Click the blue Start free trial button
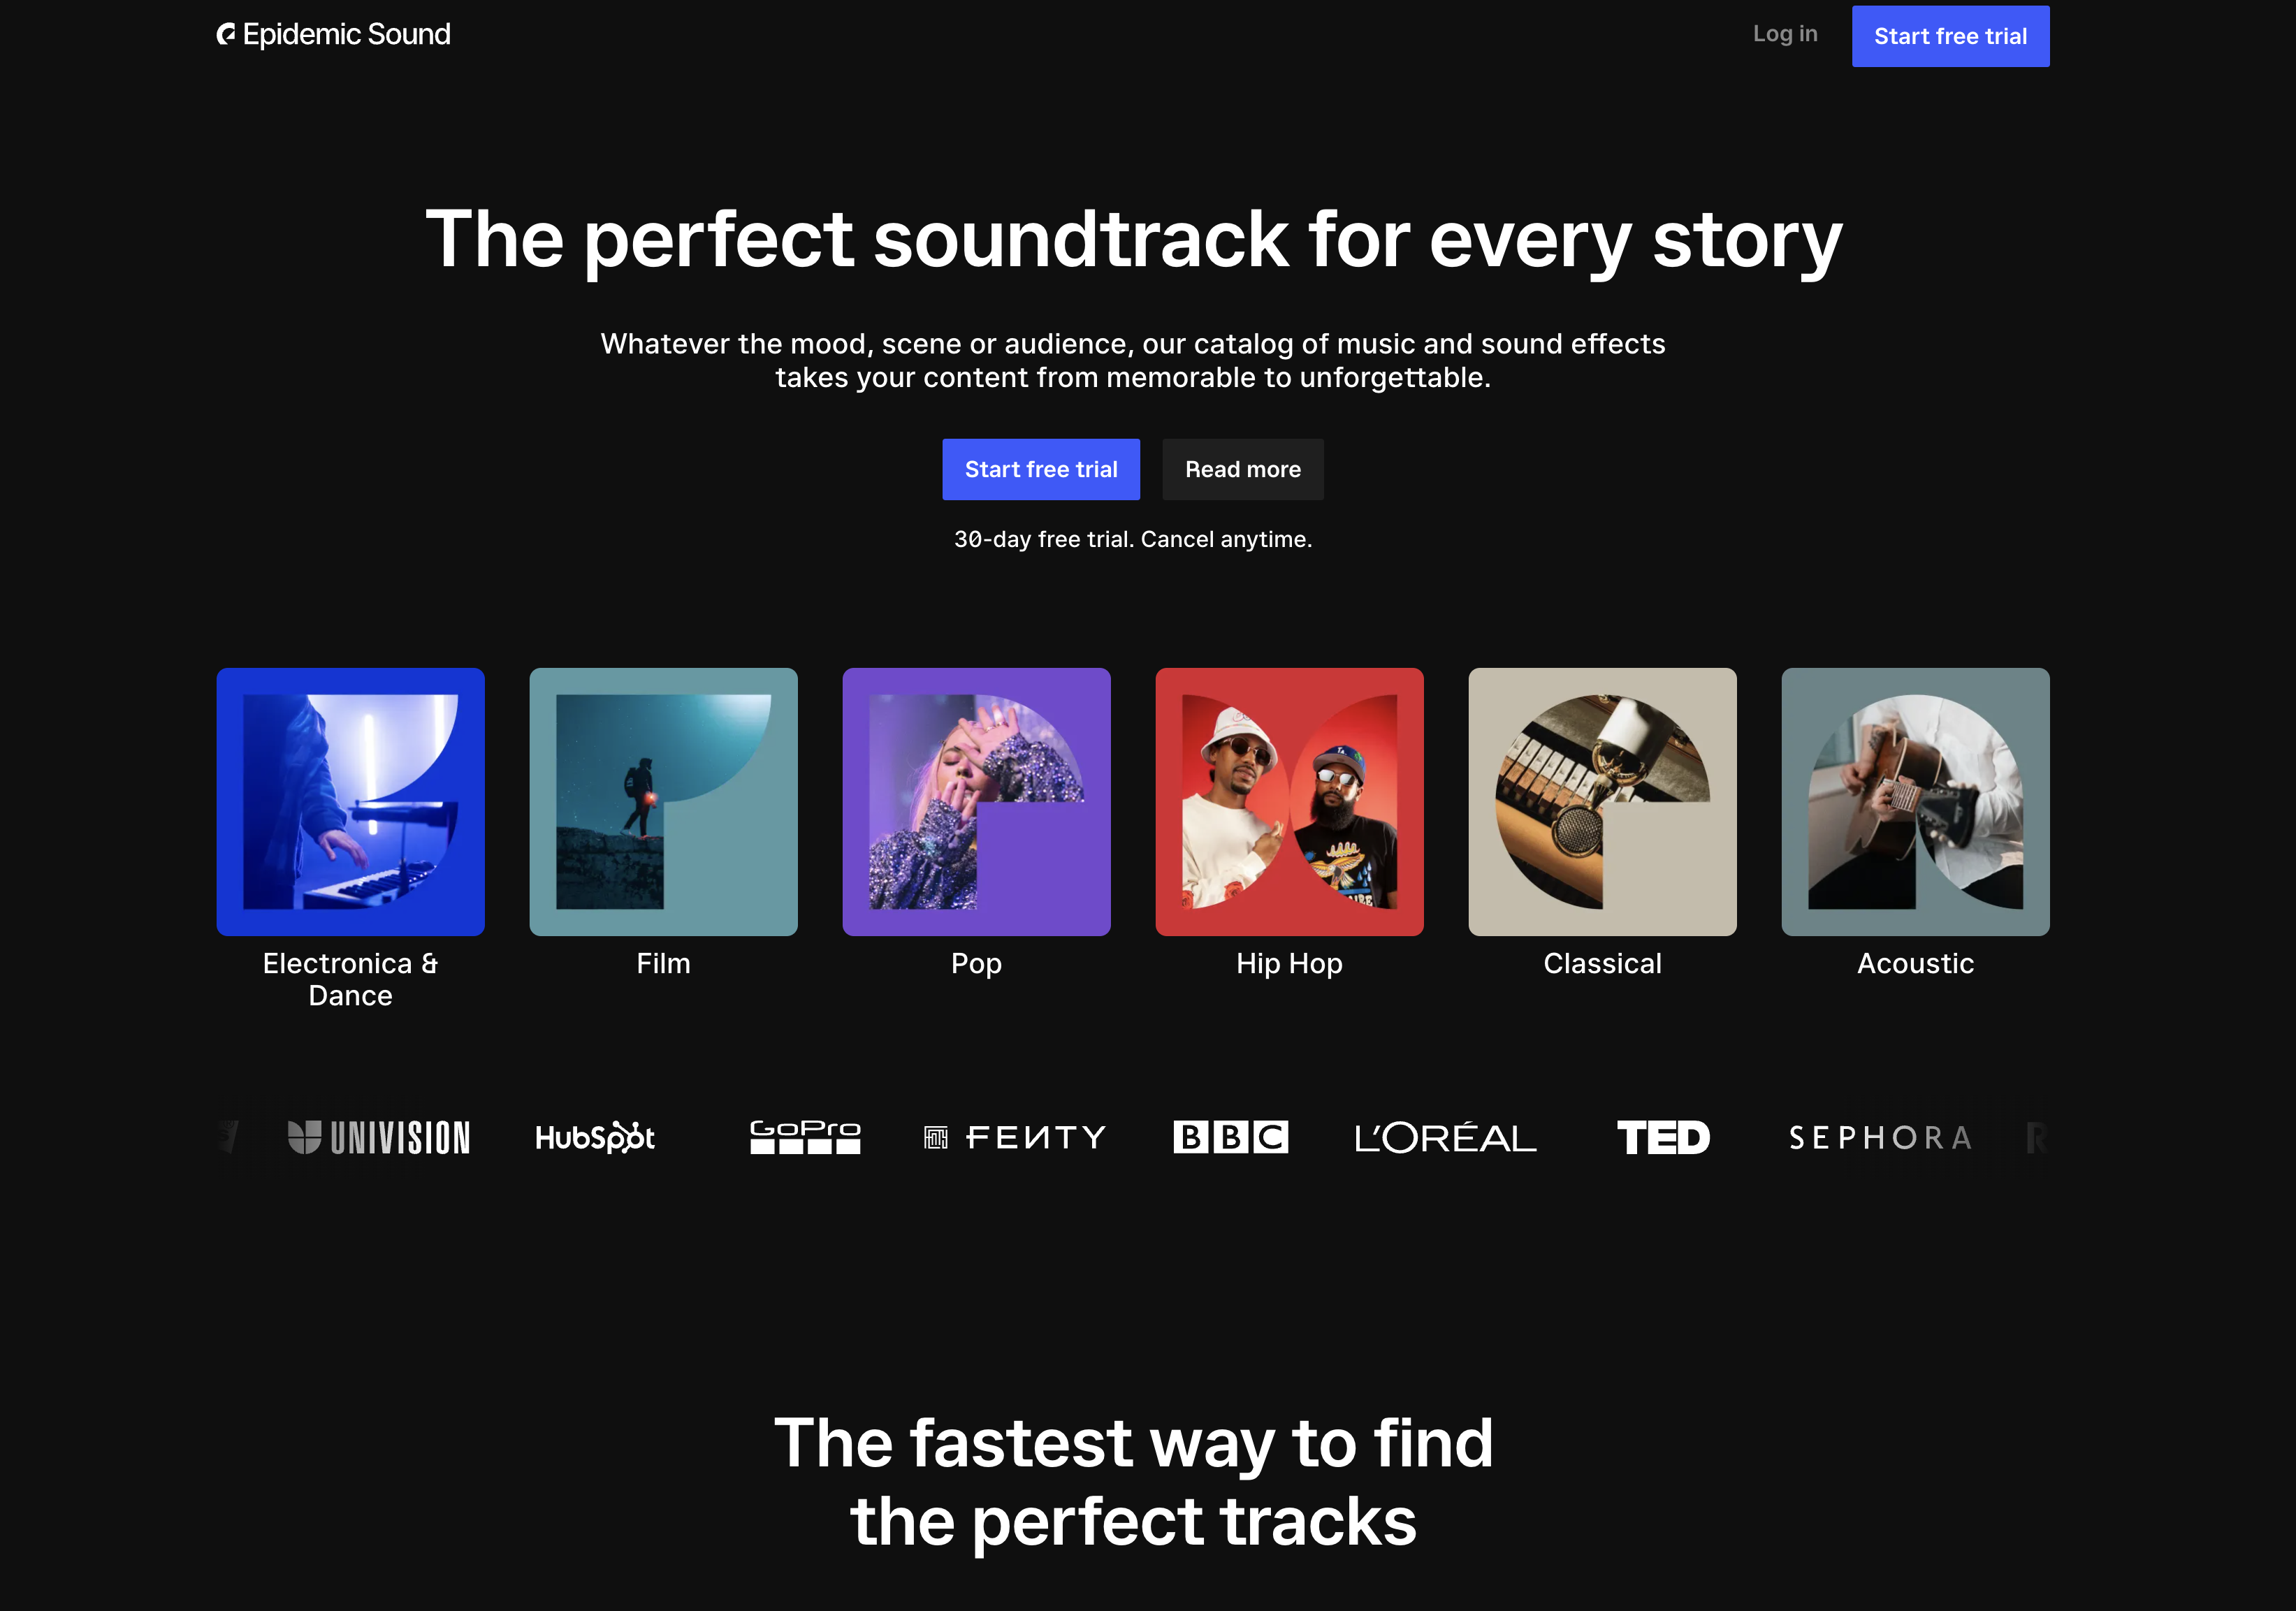The width and height of the screenshot is (2296, 1611). point(1042,469)
